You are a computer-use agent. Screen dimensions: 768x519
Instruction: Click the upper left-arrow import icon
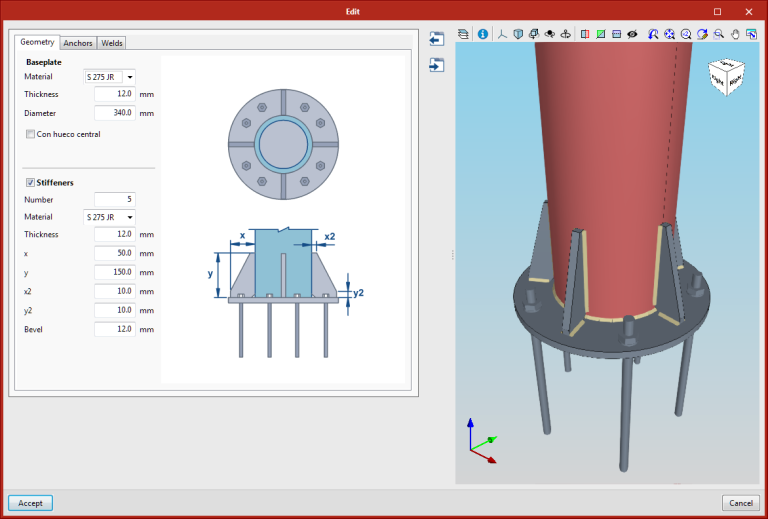(436, 39)
